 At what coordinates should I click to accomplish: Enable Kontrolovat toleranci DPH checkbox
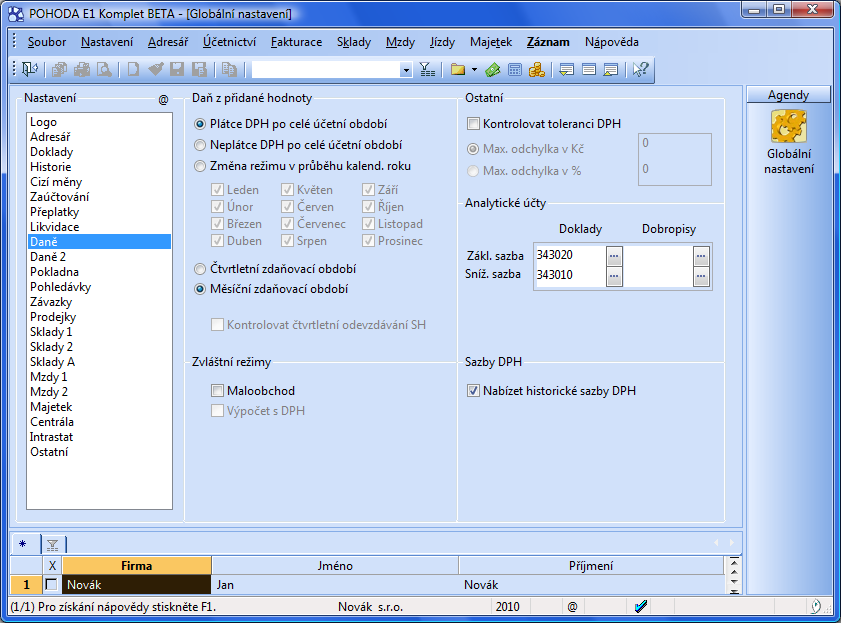473,124
